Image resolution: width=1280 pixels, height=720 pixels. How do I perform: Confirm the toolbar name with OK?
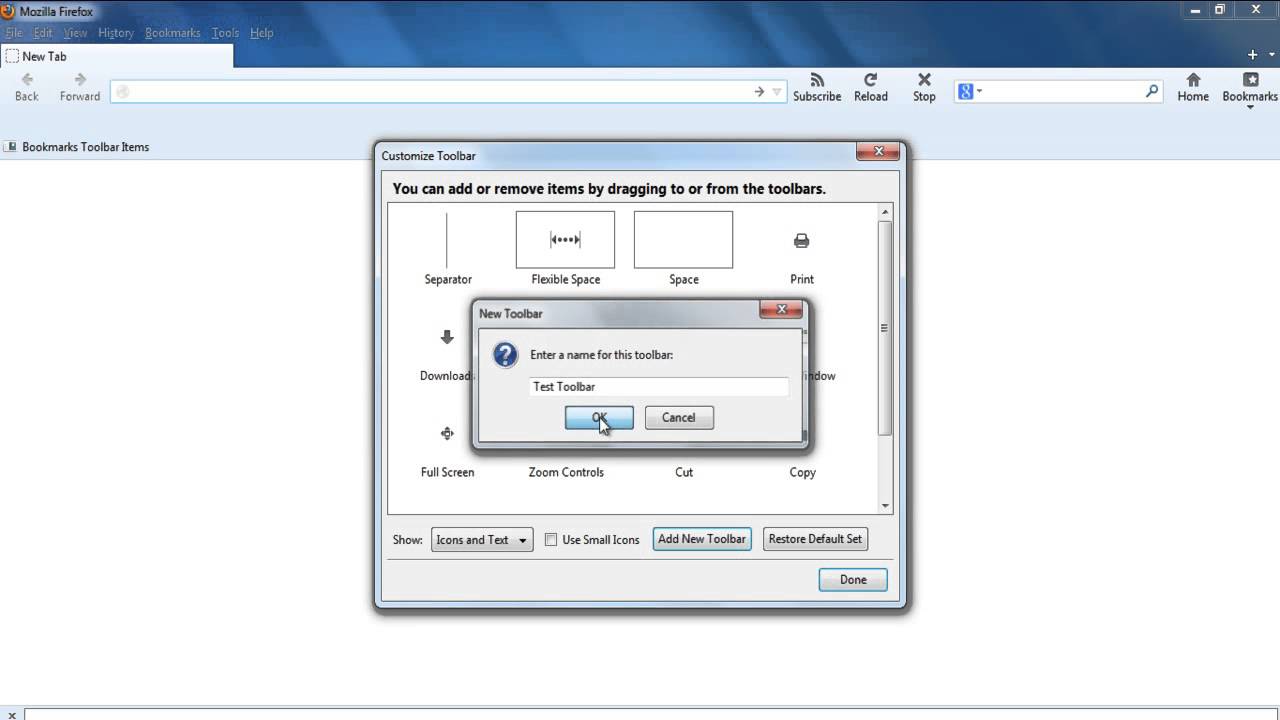[599, 418]
